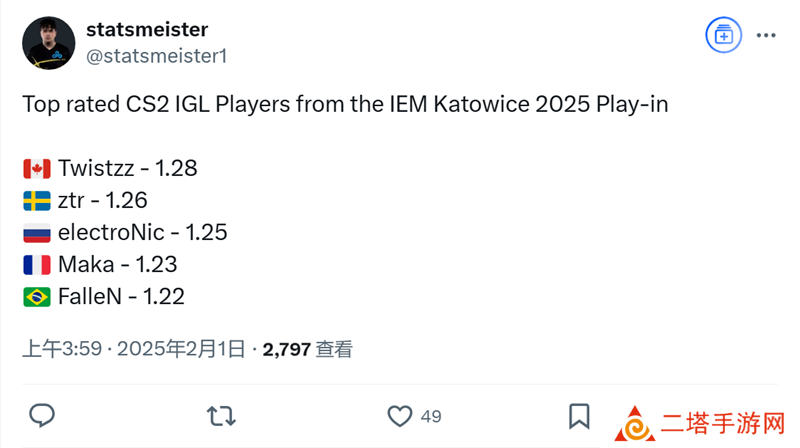Click the 2,797 查看 view count
The height and width of the screenshot is (448, 800).
(308, 350)
